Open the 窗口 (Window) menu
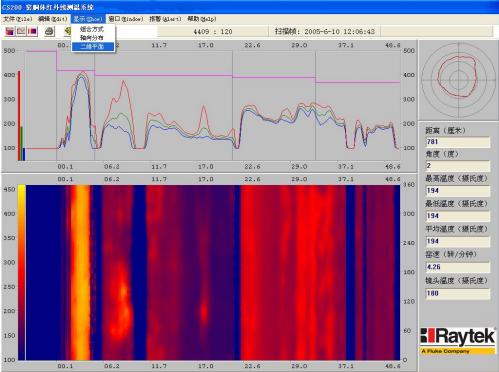Screen dimensions: 499x372 coord(126,19)
